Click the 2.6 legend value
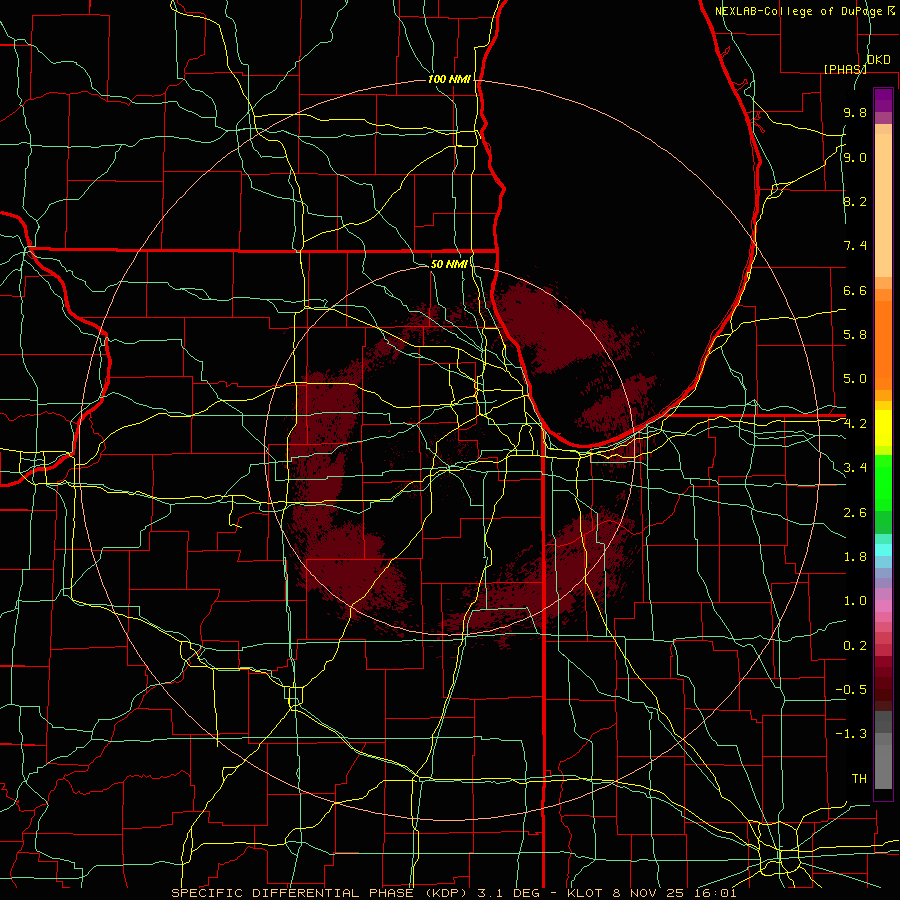This screenshot has width=900, height=900. tap(855, 513)
